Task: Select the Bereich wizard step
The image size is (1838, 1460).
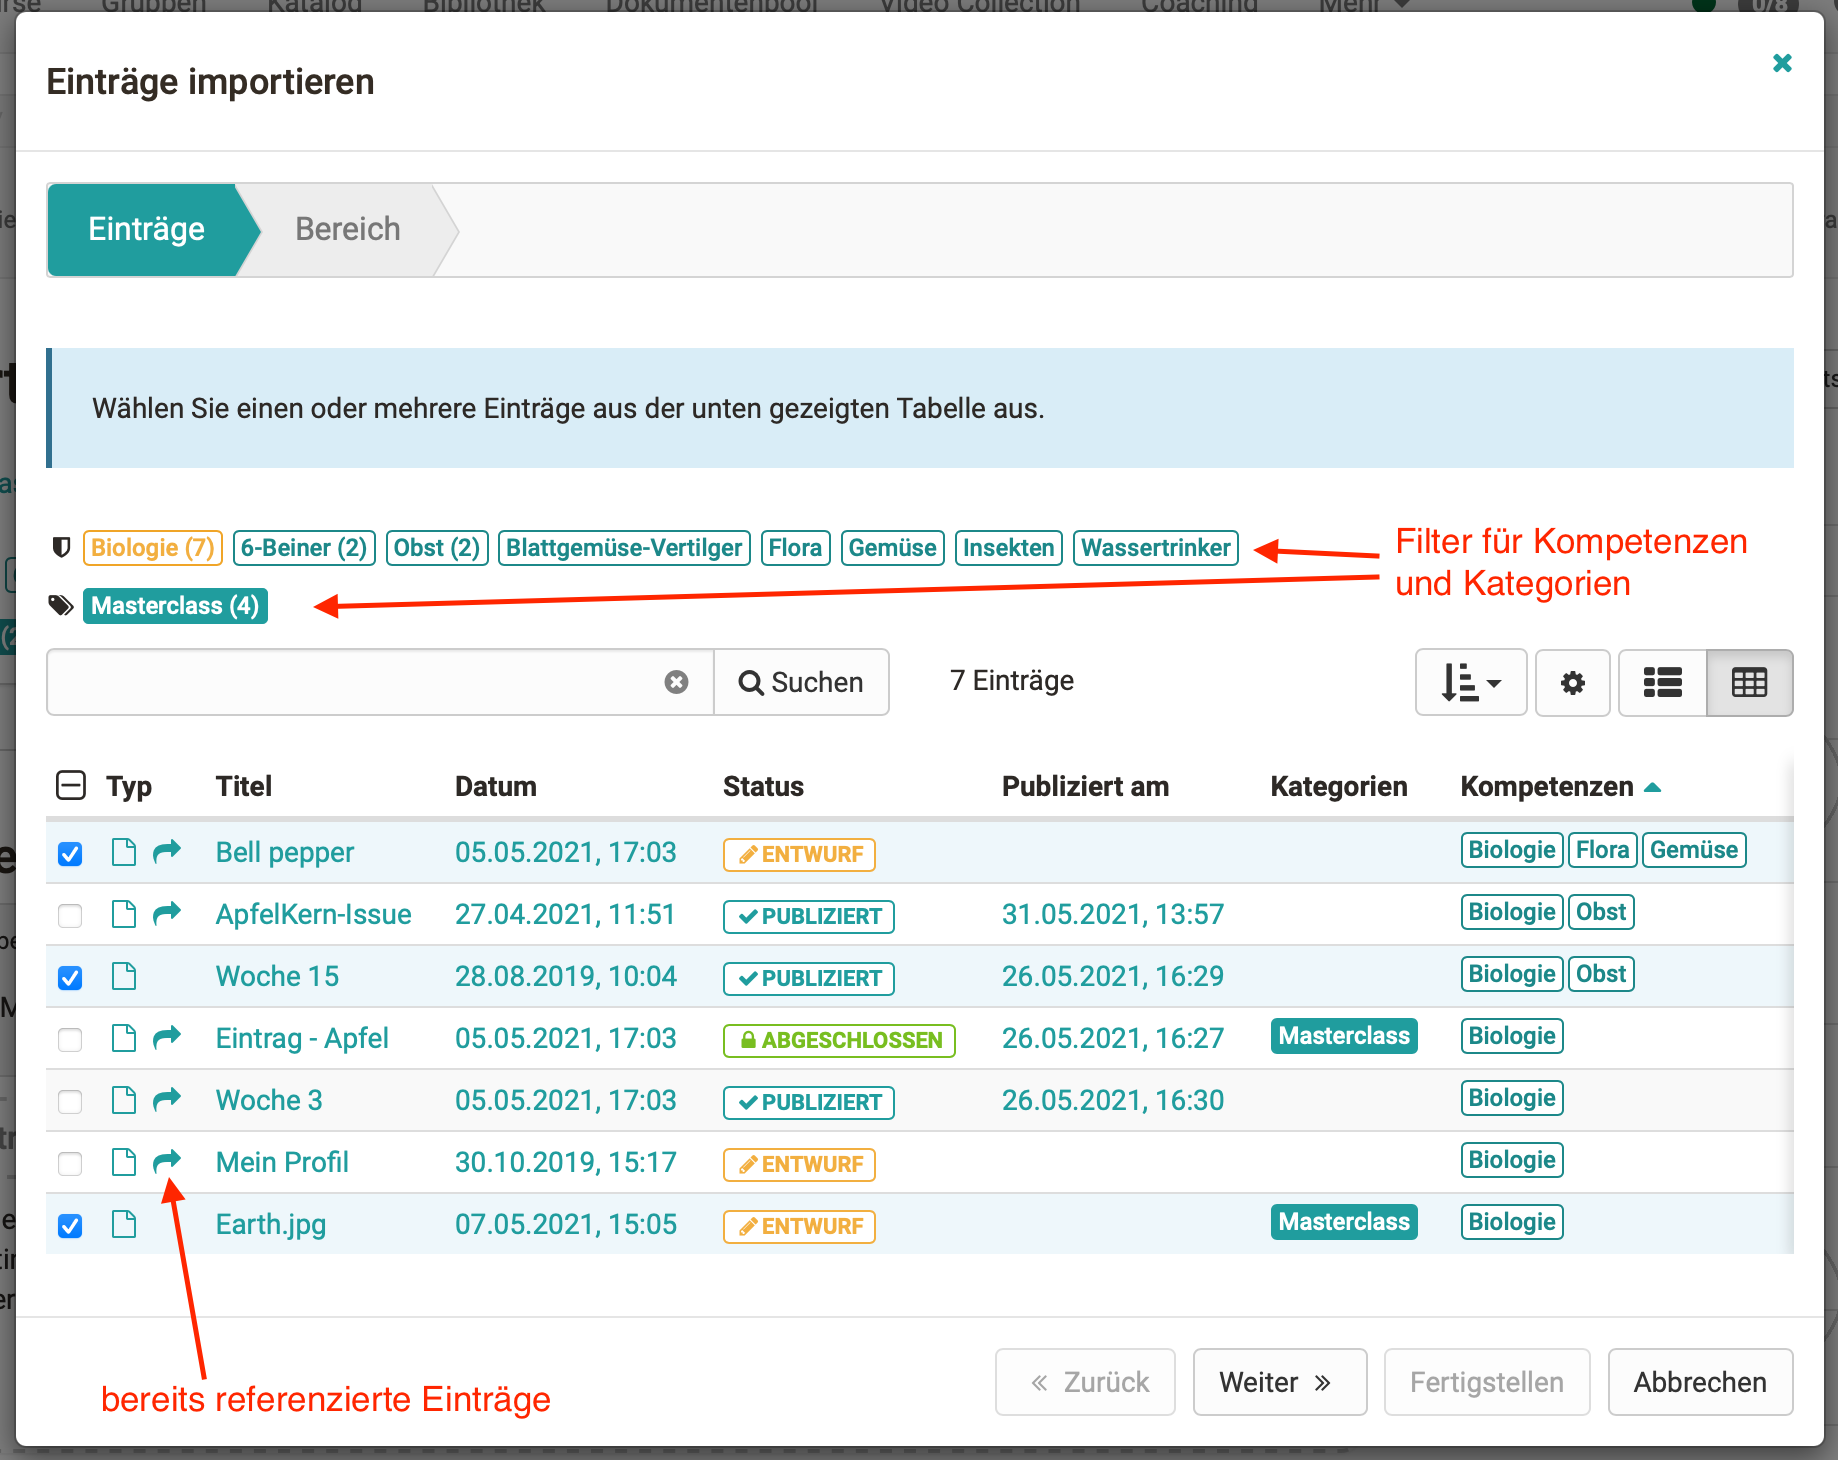Action: (348, 229)
